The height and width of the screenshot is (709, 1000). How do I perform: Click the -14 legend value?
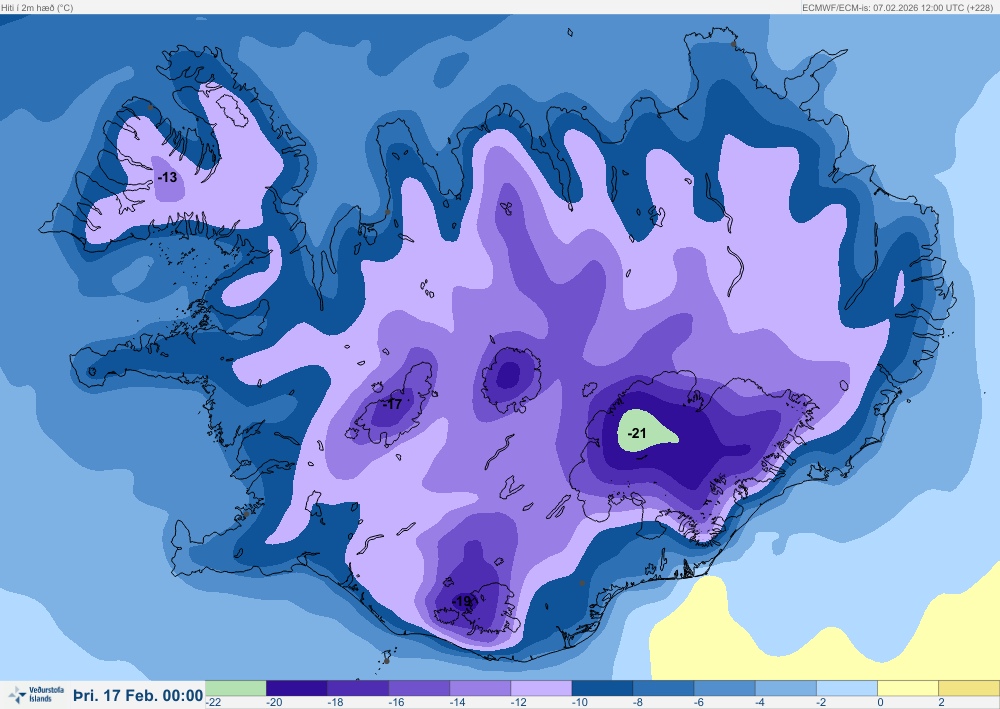tap(458, 703)
